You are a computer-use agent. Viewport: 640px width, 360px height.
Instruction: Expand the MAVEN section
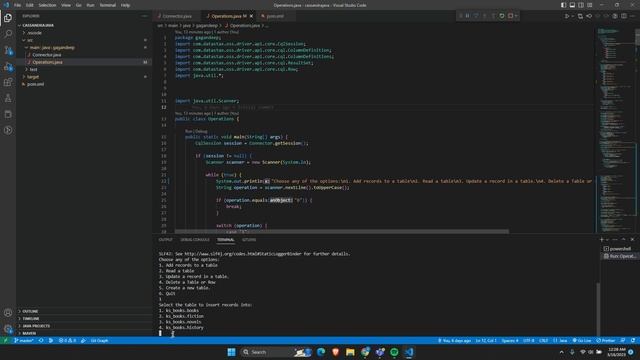tap(84, 333)
